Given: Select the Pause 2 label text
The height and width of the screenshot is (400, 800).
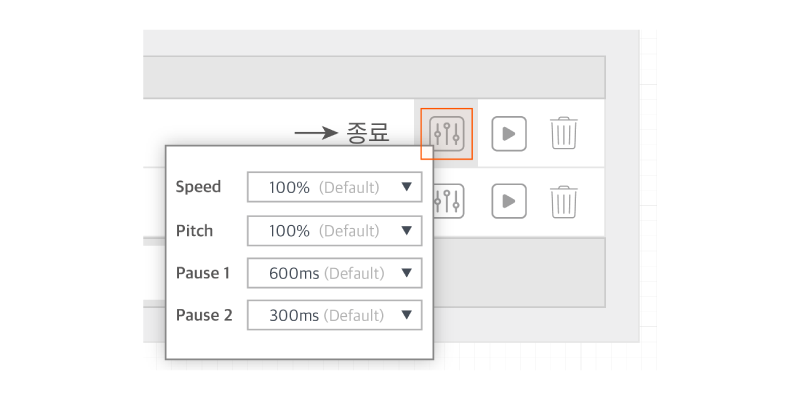Looking at the screenshot, I should pyautogui.click(x=204, y=315).
